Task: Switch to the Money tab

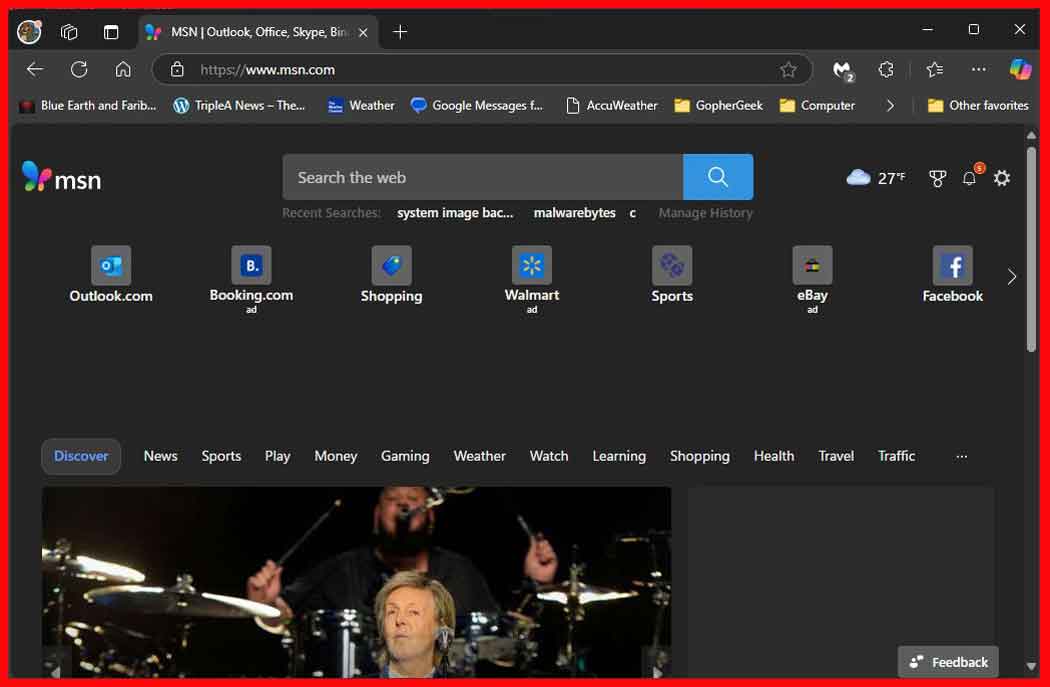Action: point(335,457)
